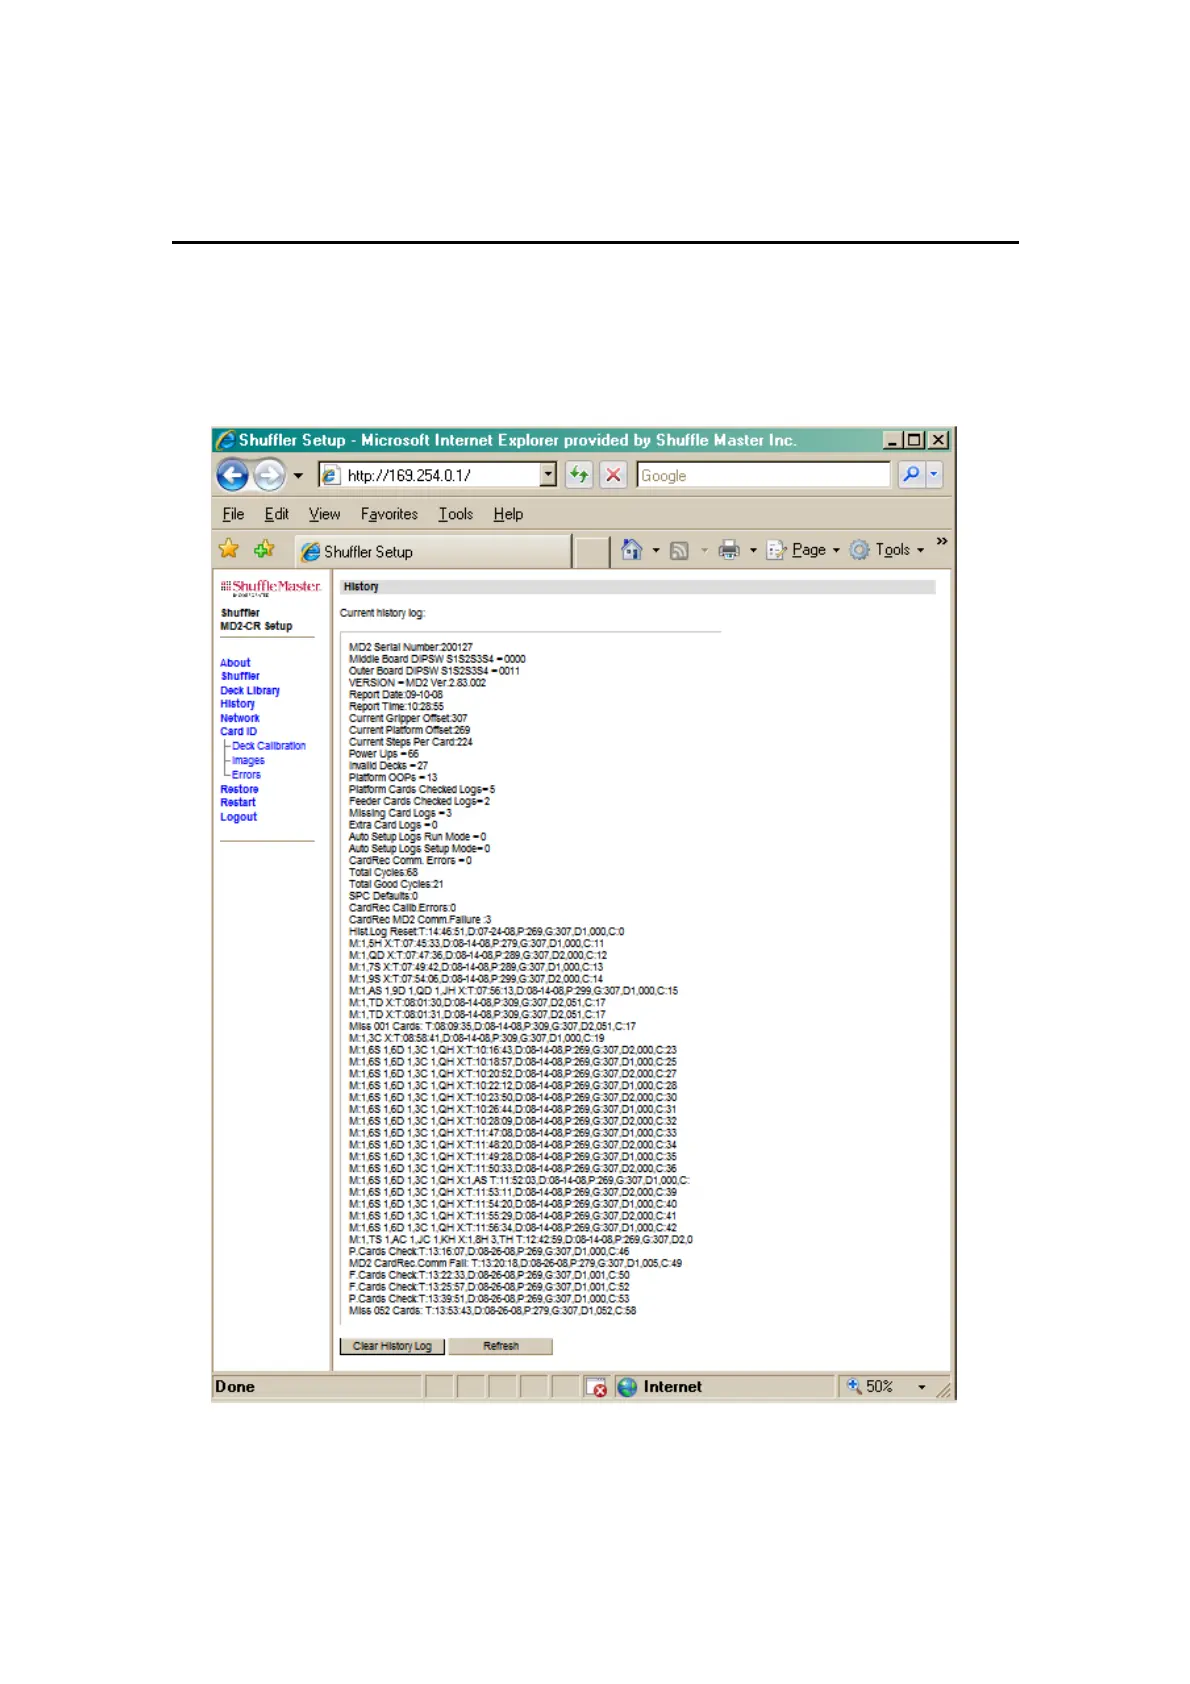Open the View menu

pos(324,514)
